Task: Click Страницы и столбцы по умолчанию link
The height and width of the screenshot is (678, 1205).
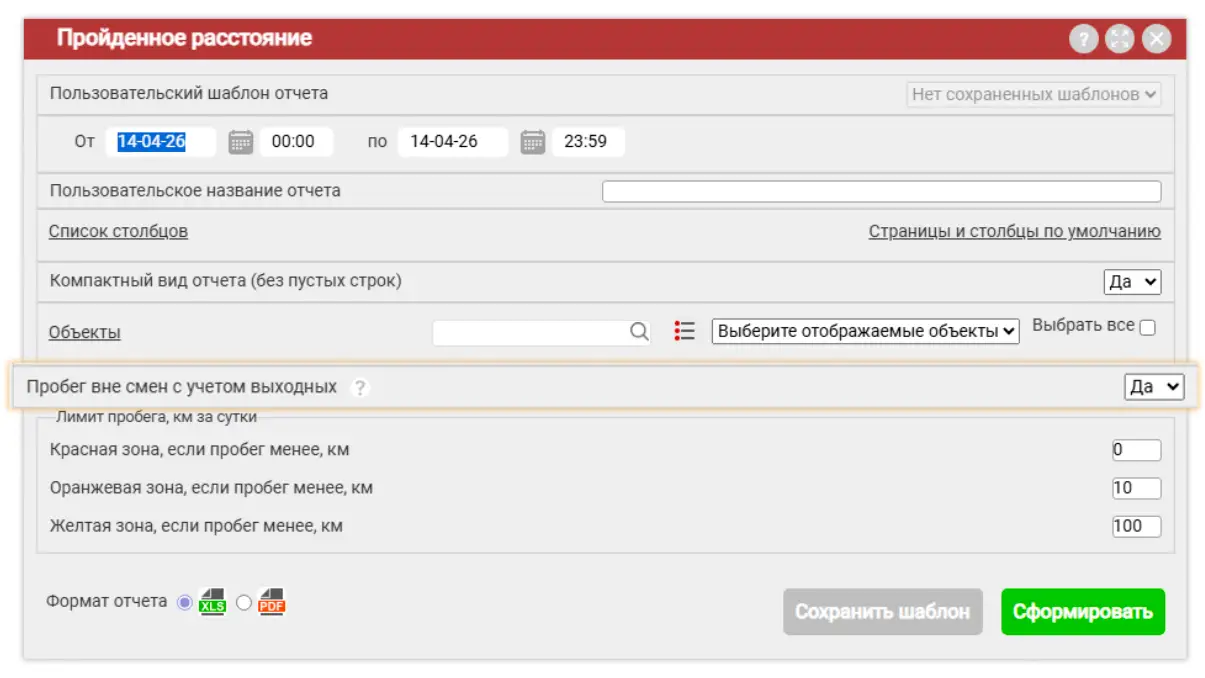Action: 1014,231
